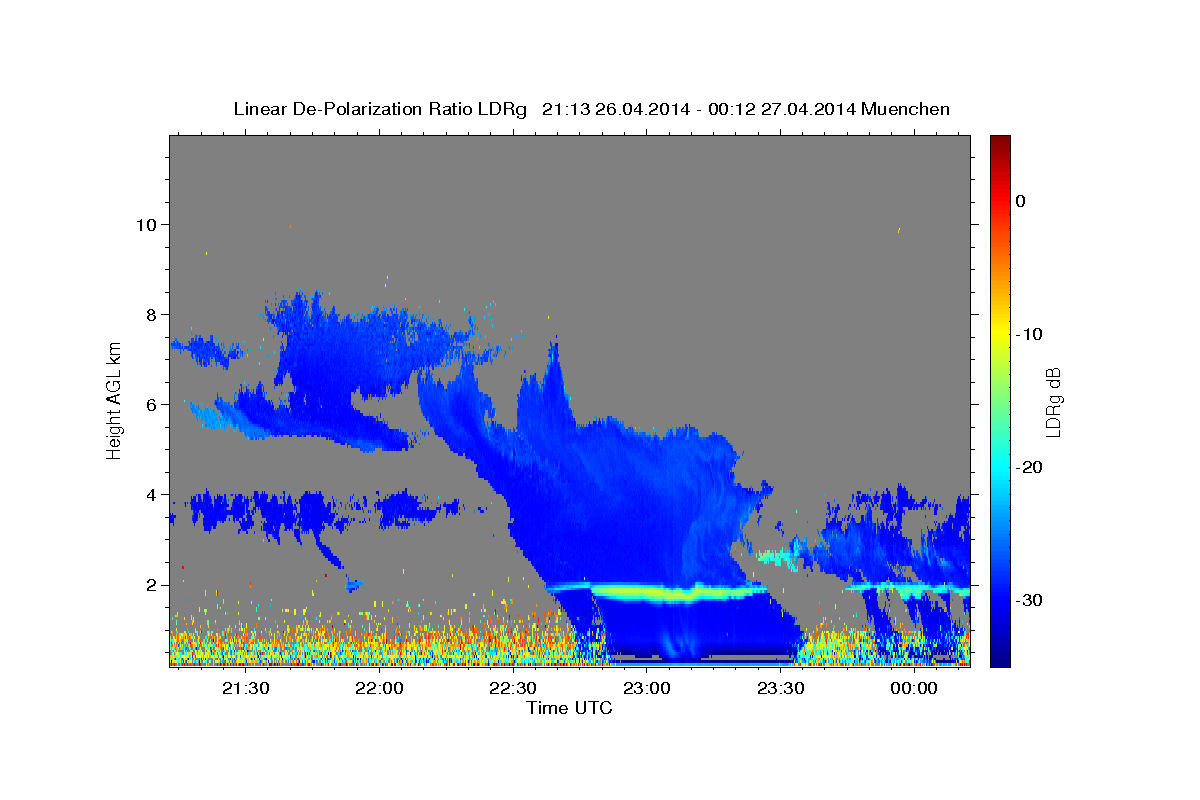
Task: Click the colorbar value -20
Action: pyautogui.click(x=1029, y=467)
